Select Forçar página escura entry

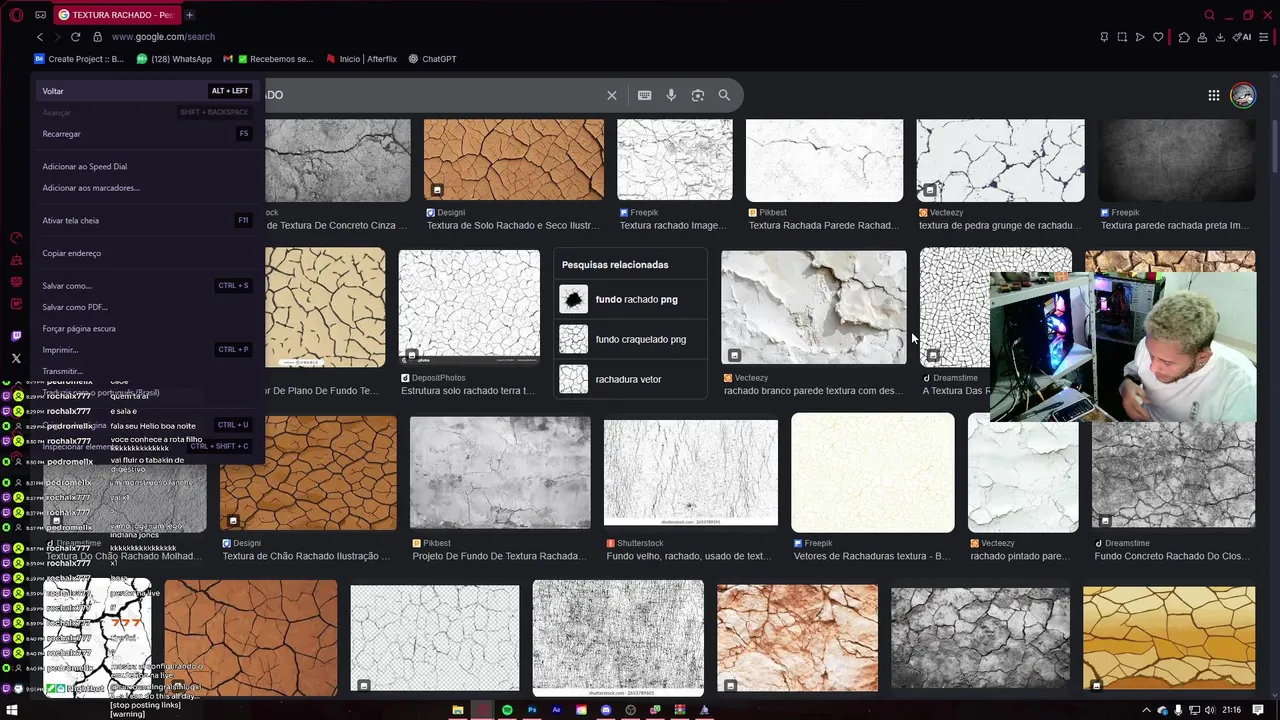click(x=146, y=328)
